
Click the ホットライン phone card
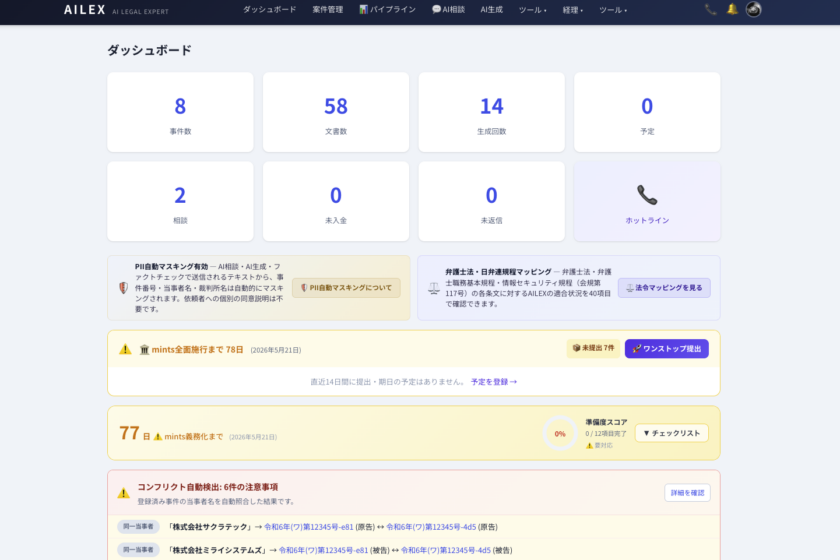647,201
